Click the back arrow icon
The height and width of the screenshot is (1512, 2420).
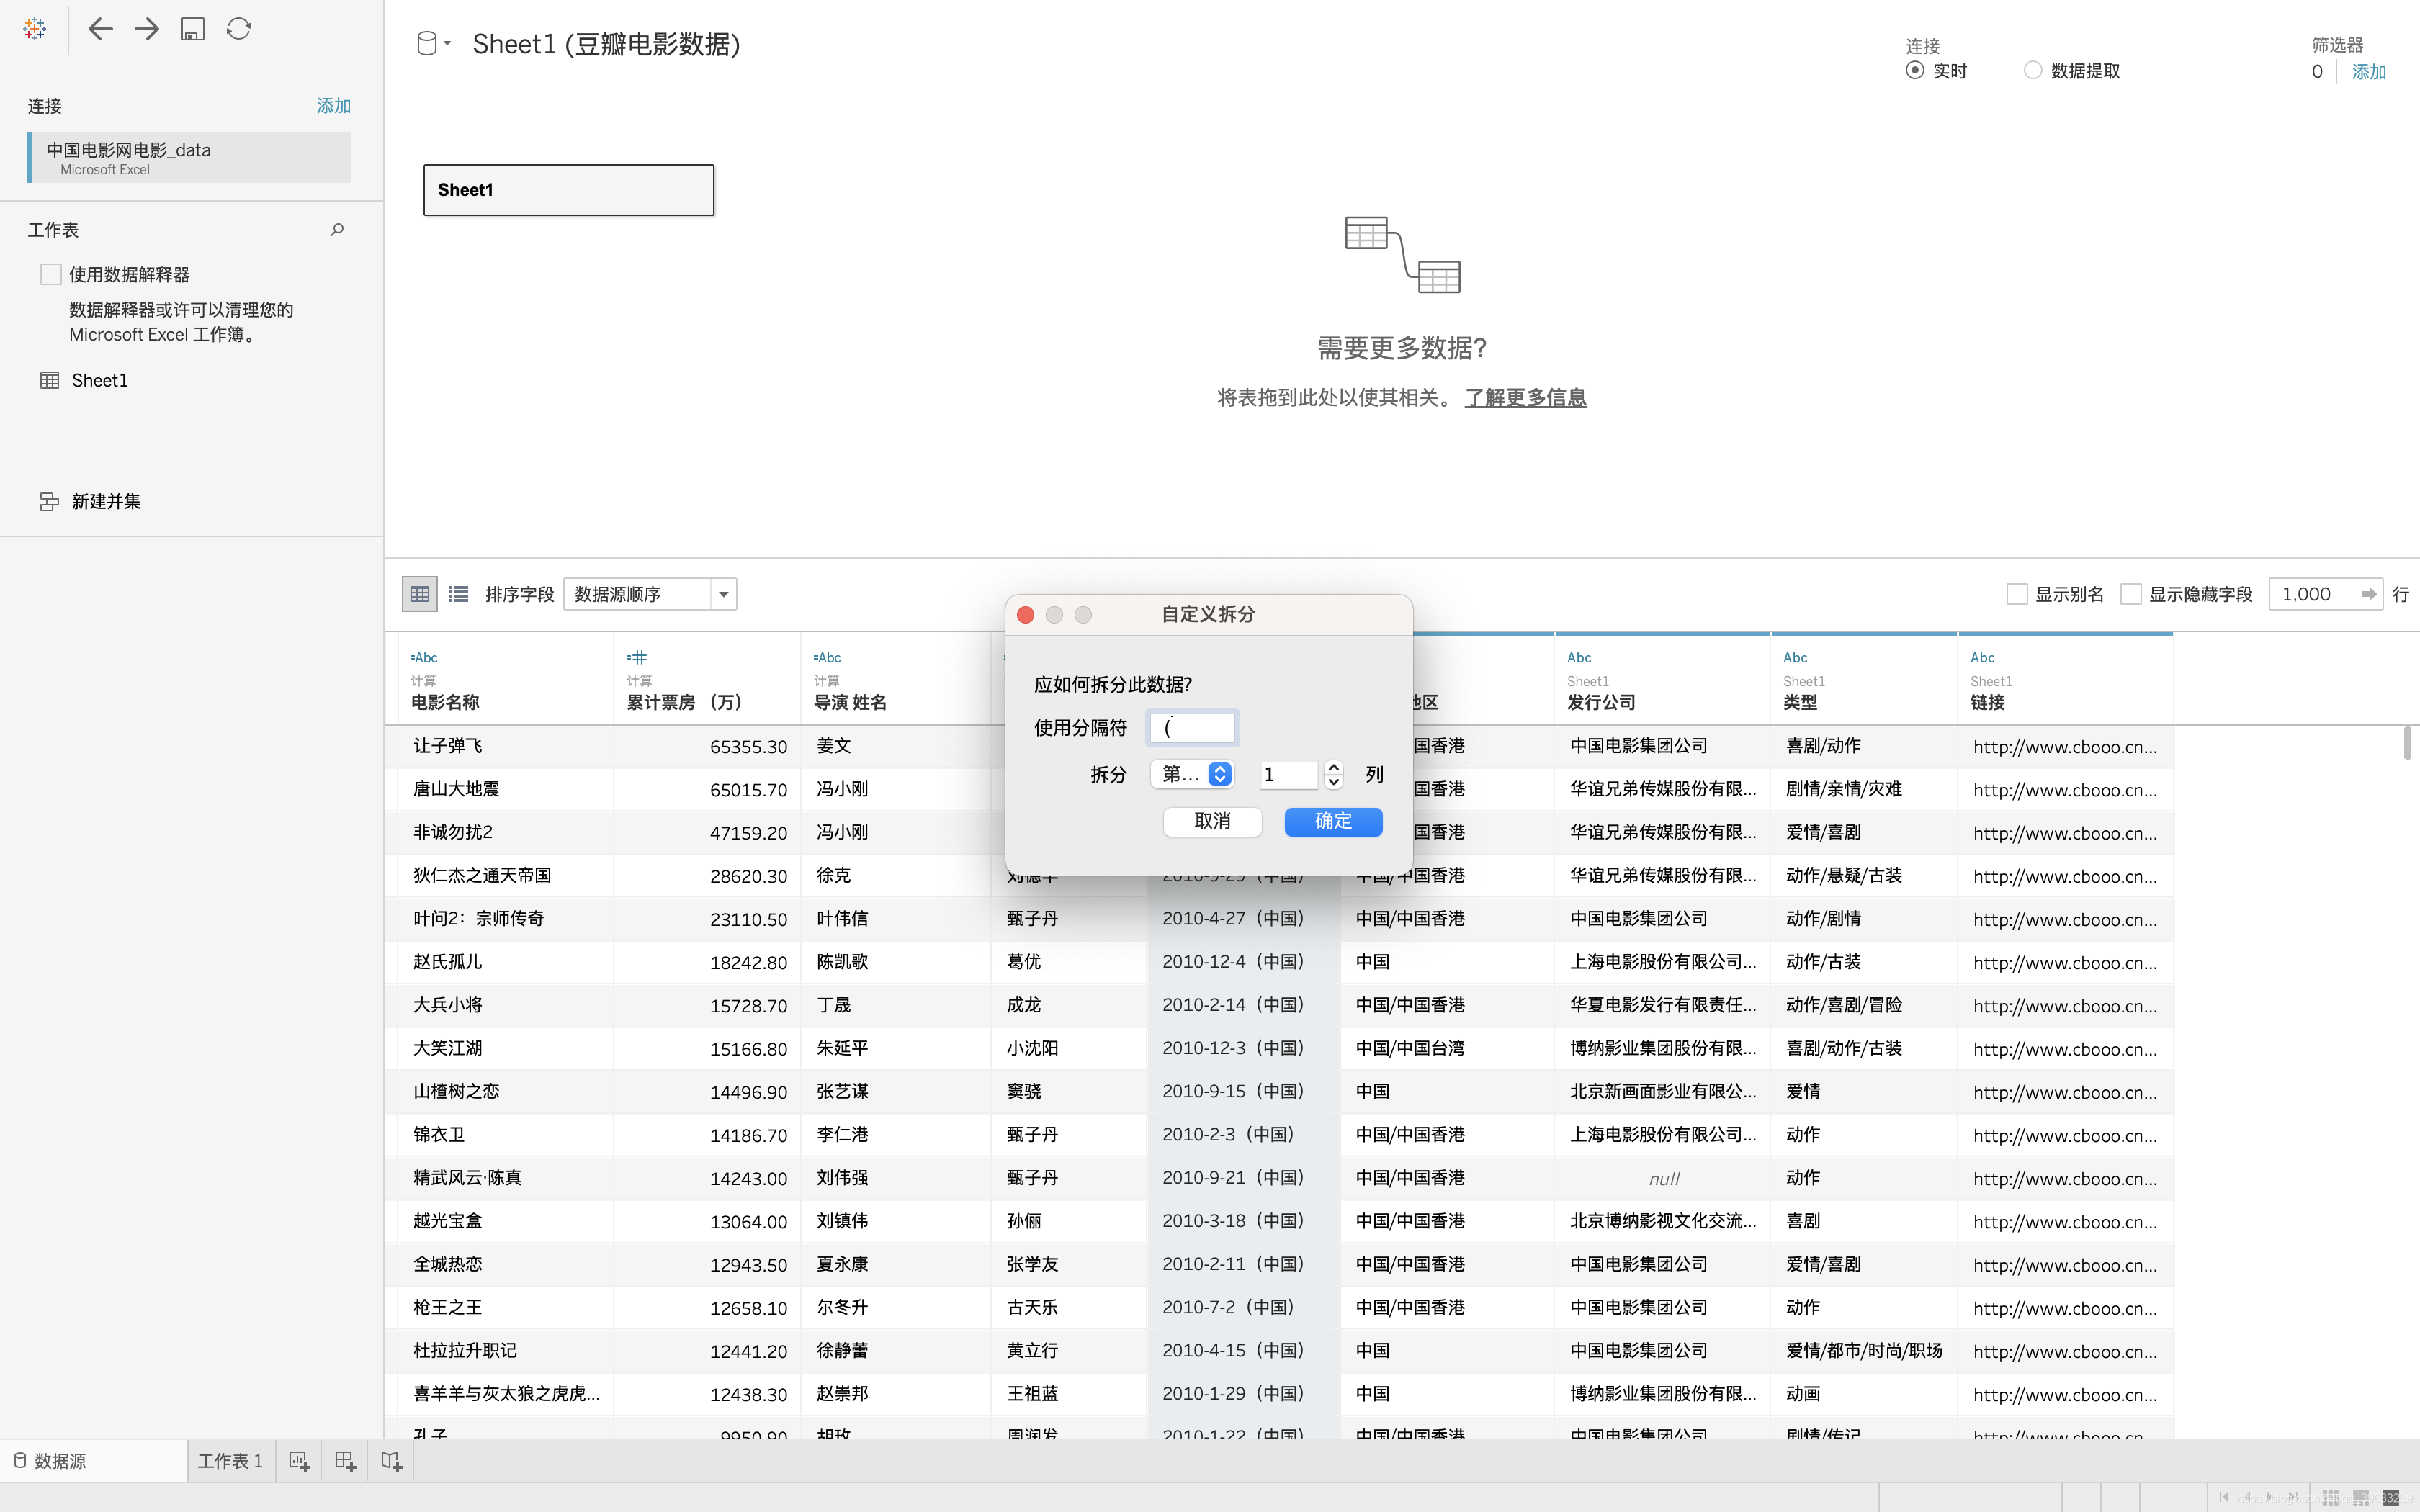(x=100, y=29)
